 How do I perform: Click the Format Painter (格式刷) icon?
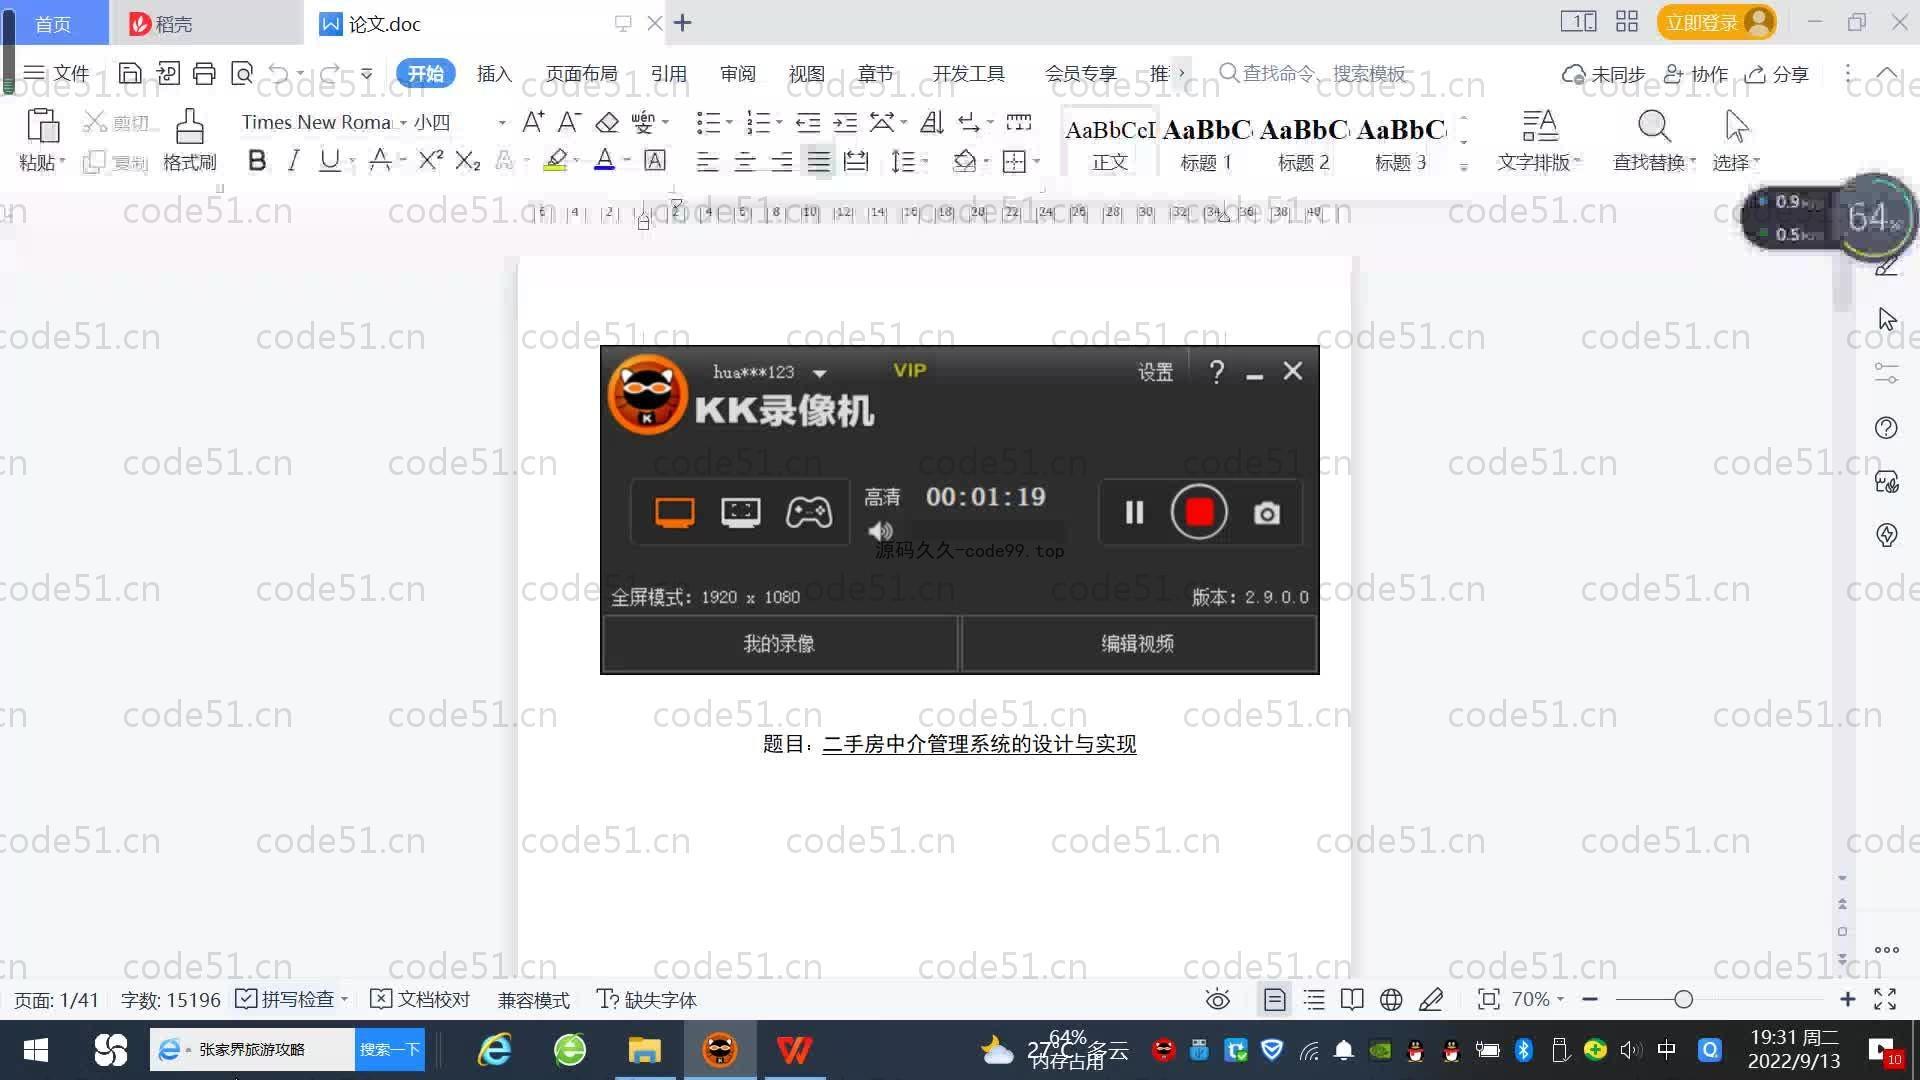(x=189, y=128)
